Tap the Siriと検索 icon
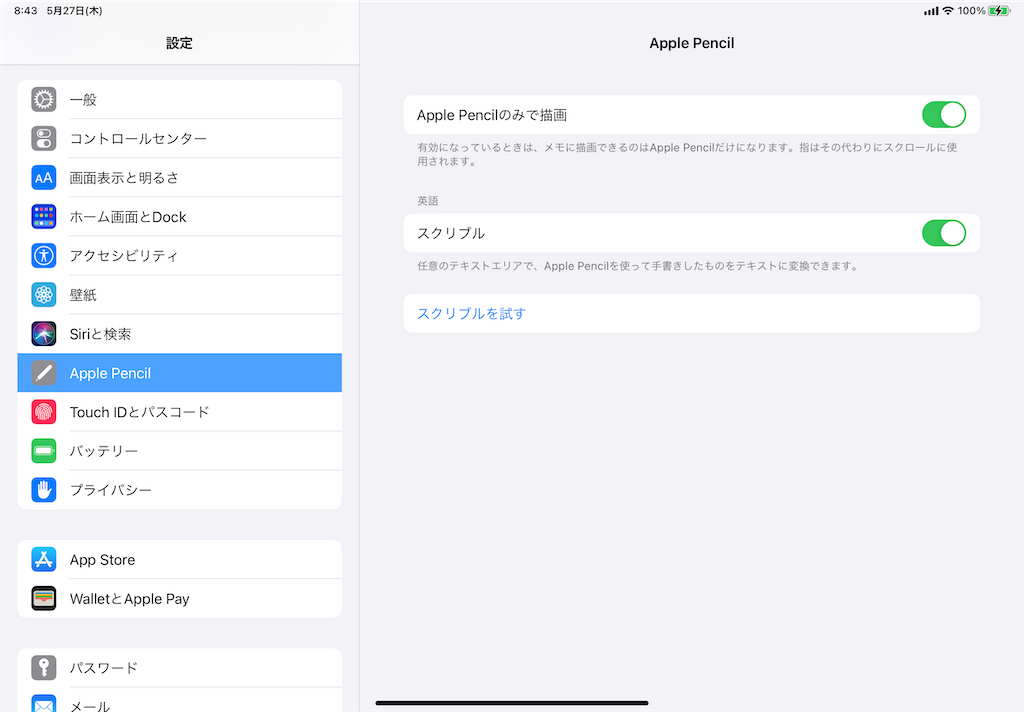Image resolution: width=1024 pixels, height=712 pixels. coord(44,334)
